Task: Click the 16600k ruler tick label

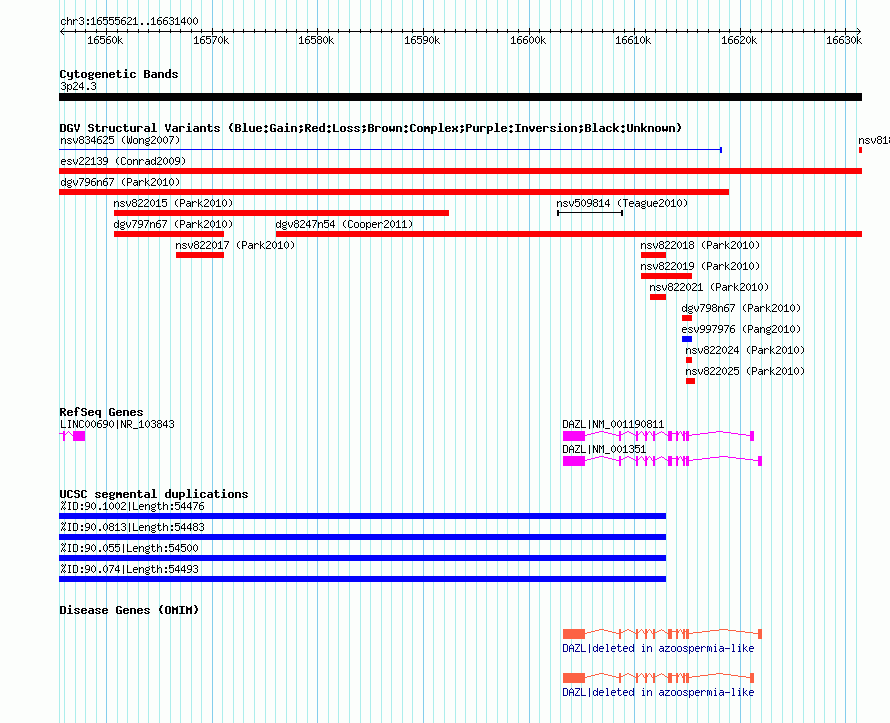Action: pos(528,40)
